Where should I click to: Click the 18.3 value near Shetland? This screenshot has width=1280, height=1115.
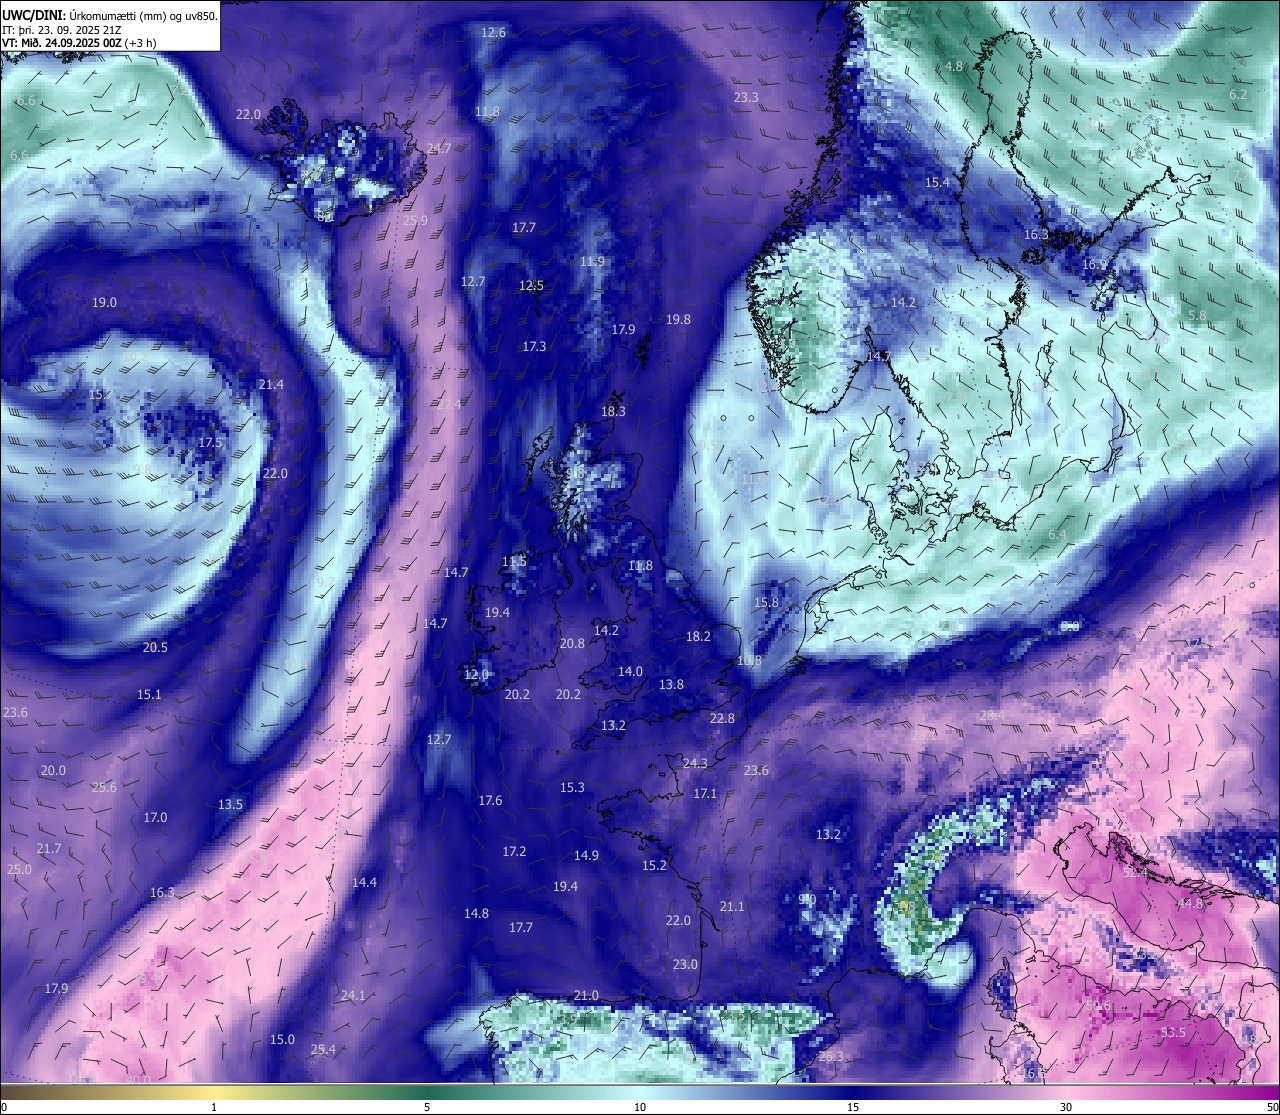(x=613, y=411)
